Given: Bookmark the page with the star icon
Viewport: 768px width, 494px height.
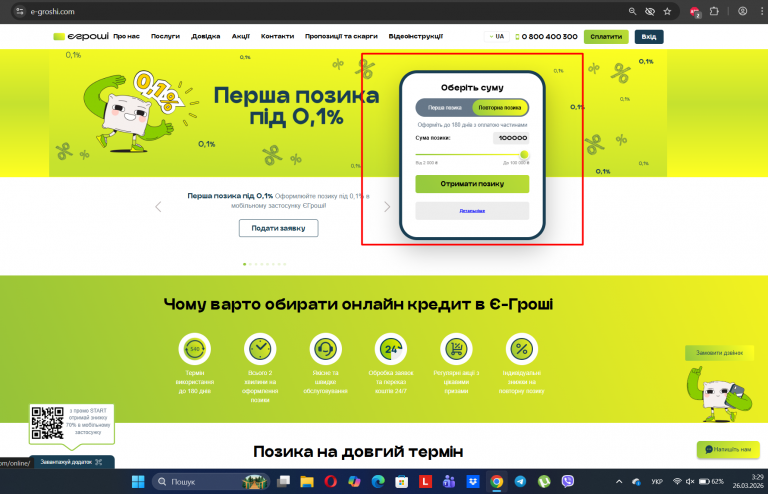Looking at the screenshot, I should 667,11.
